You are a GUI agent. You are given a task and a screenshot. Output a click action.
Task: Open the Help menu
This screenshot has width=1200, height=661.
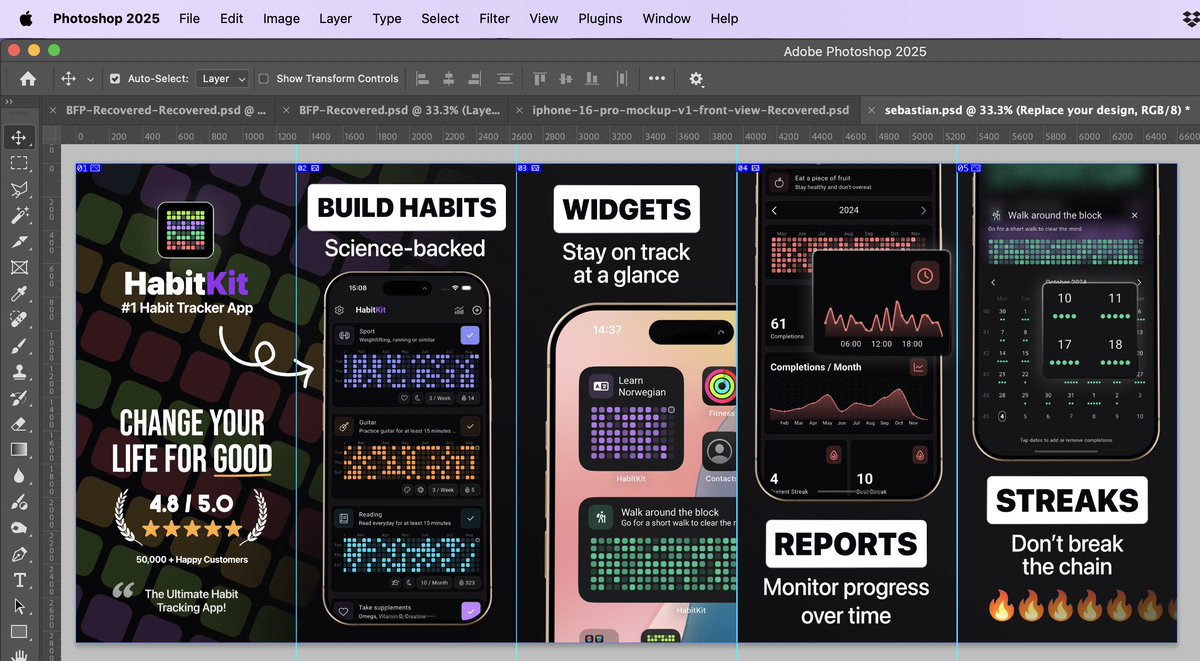pos(724,18)
